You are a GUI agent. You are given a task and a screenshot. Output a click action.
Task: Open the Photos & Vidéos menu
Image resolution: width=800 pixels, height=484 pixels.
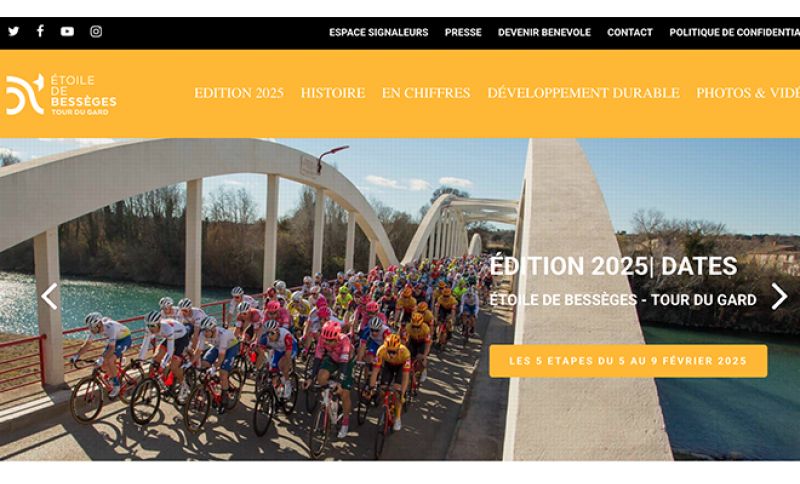[x=748, y=93]
